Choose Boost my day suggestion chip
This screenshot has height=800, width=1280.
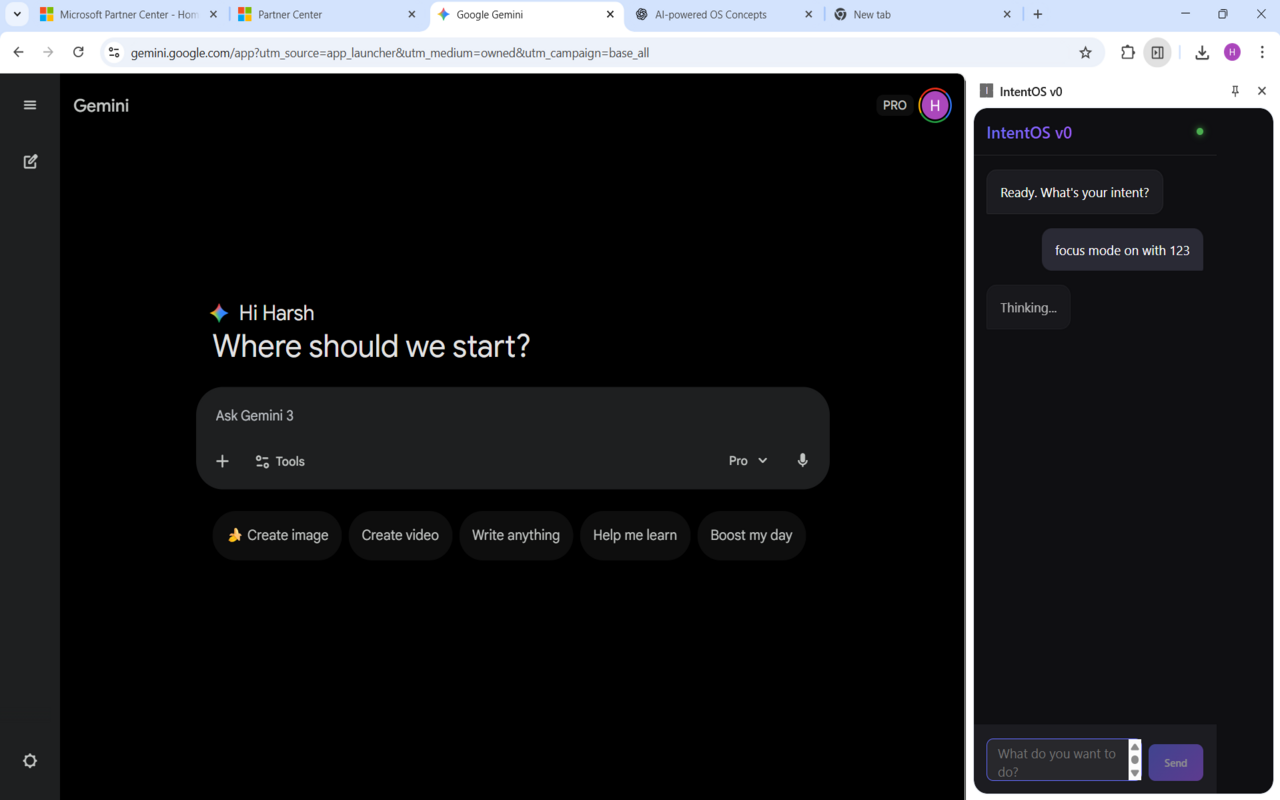point(751,535)
